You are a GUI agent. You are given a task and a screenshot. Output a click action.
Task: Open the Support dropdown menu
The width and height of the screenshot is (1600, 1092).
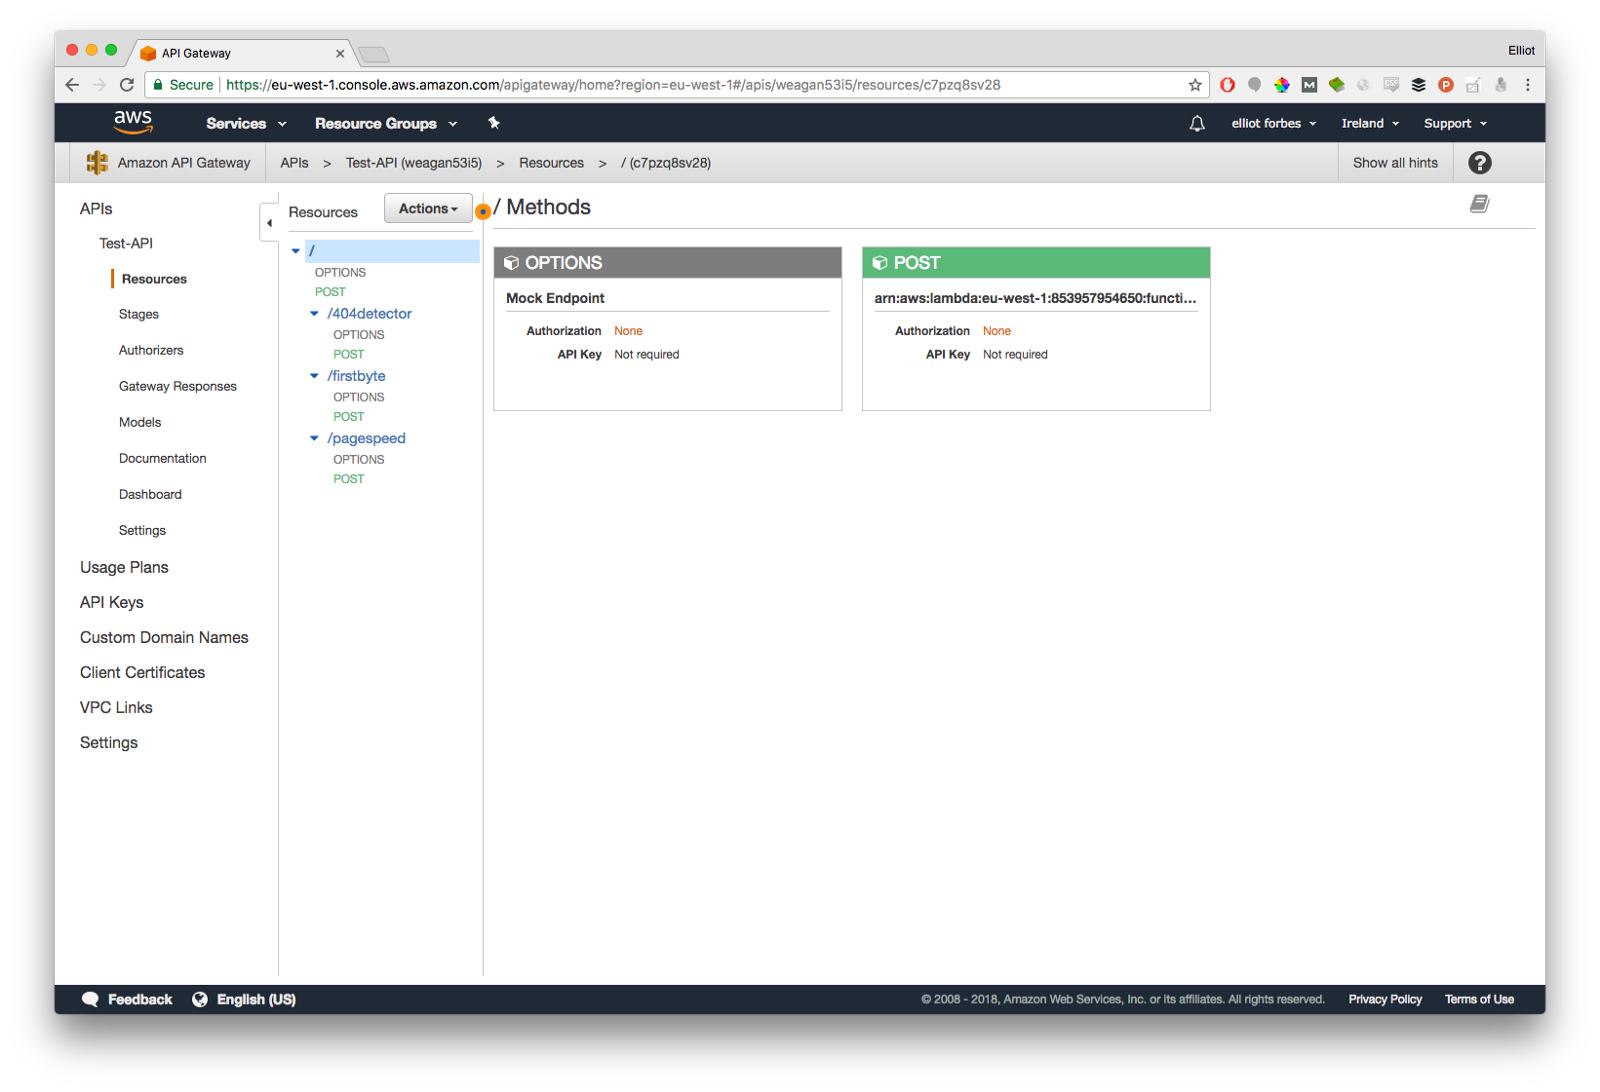coord(1456,123)
